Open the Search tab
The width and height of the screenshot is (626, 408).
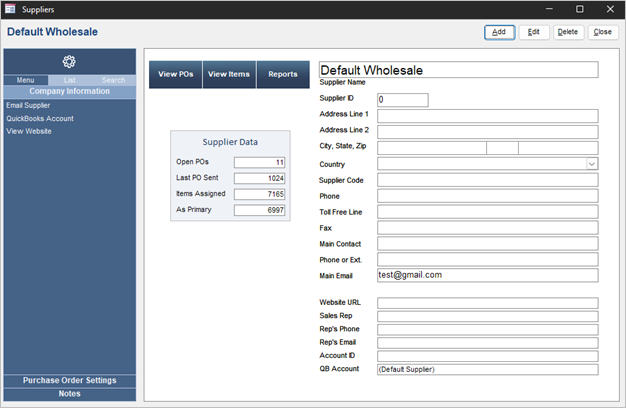point(113,80)
